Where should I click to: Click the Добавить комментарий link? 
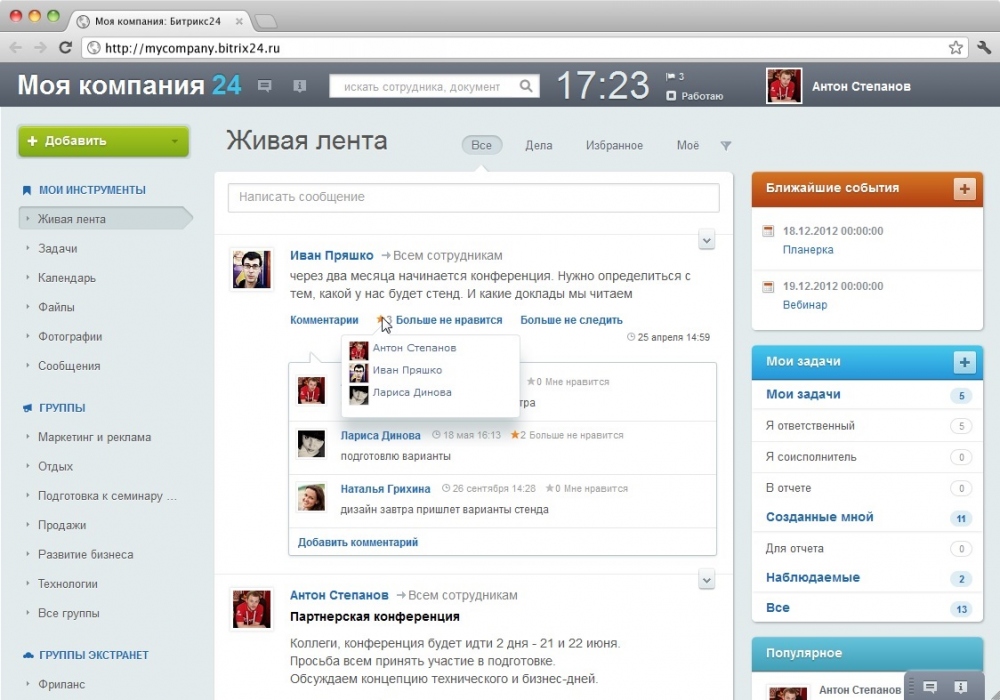coord(358,542)
